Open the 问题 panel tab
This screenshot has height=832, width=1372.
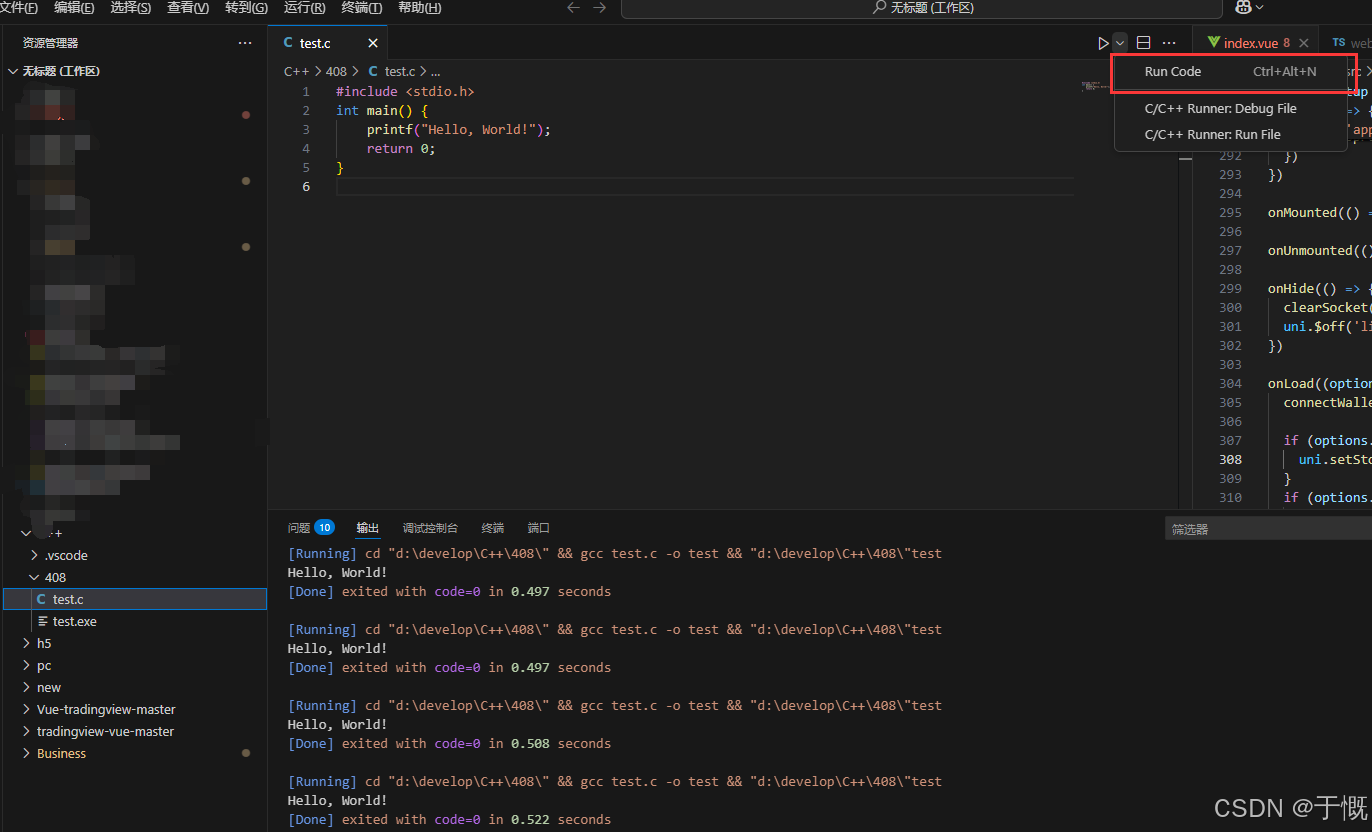coord(299,528)
